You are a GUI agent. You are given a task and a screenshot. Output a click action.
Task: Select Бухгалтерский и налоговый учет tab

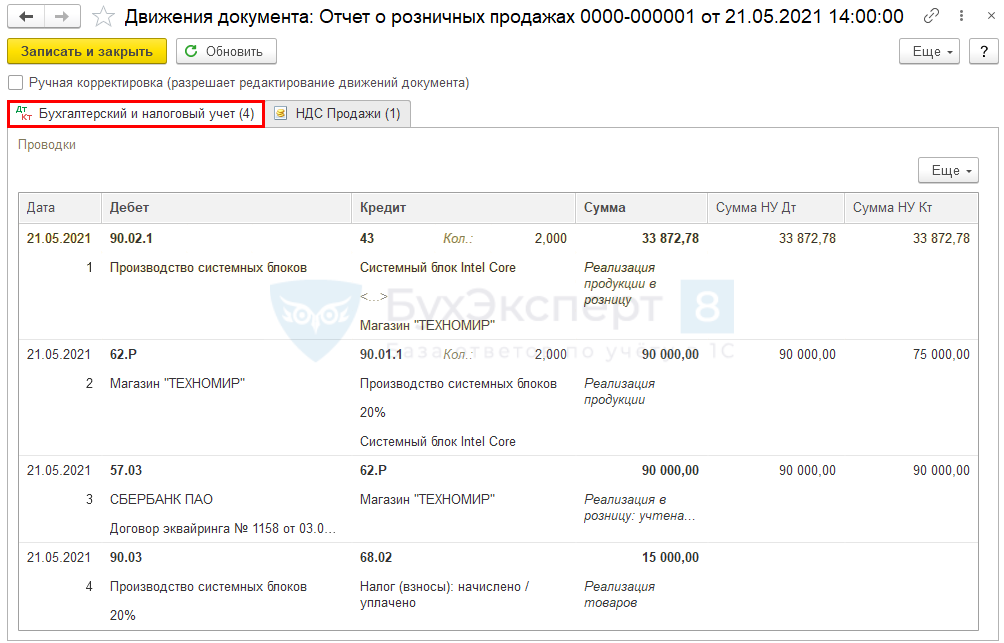point(136,114)
